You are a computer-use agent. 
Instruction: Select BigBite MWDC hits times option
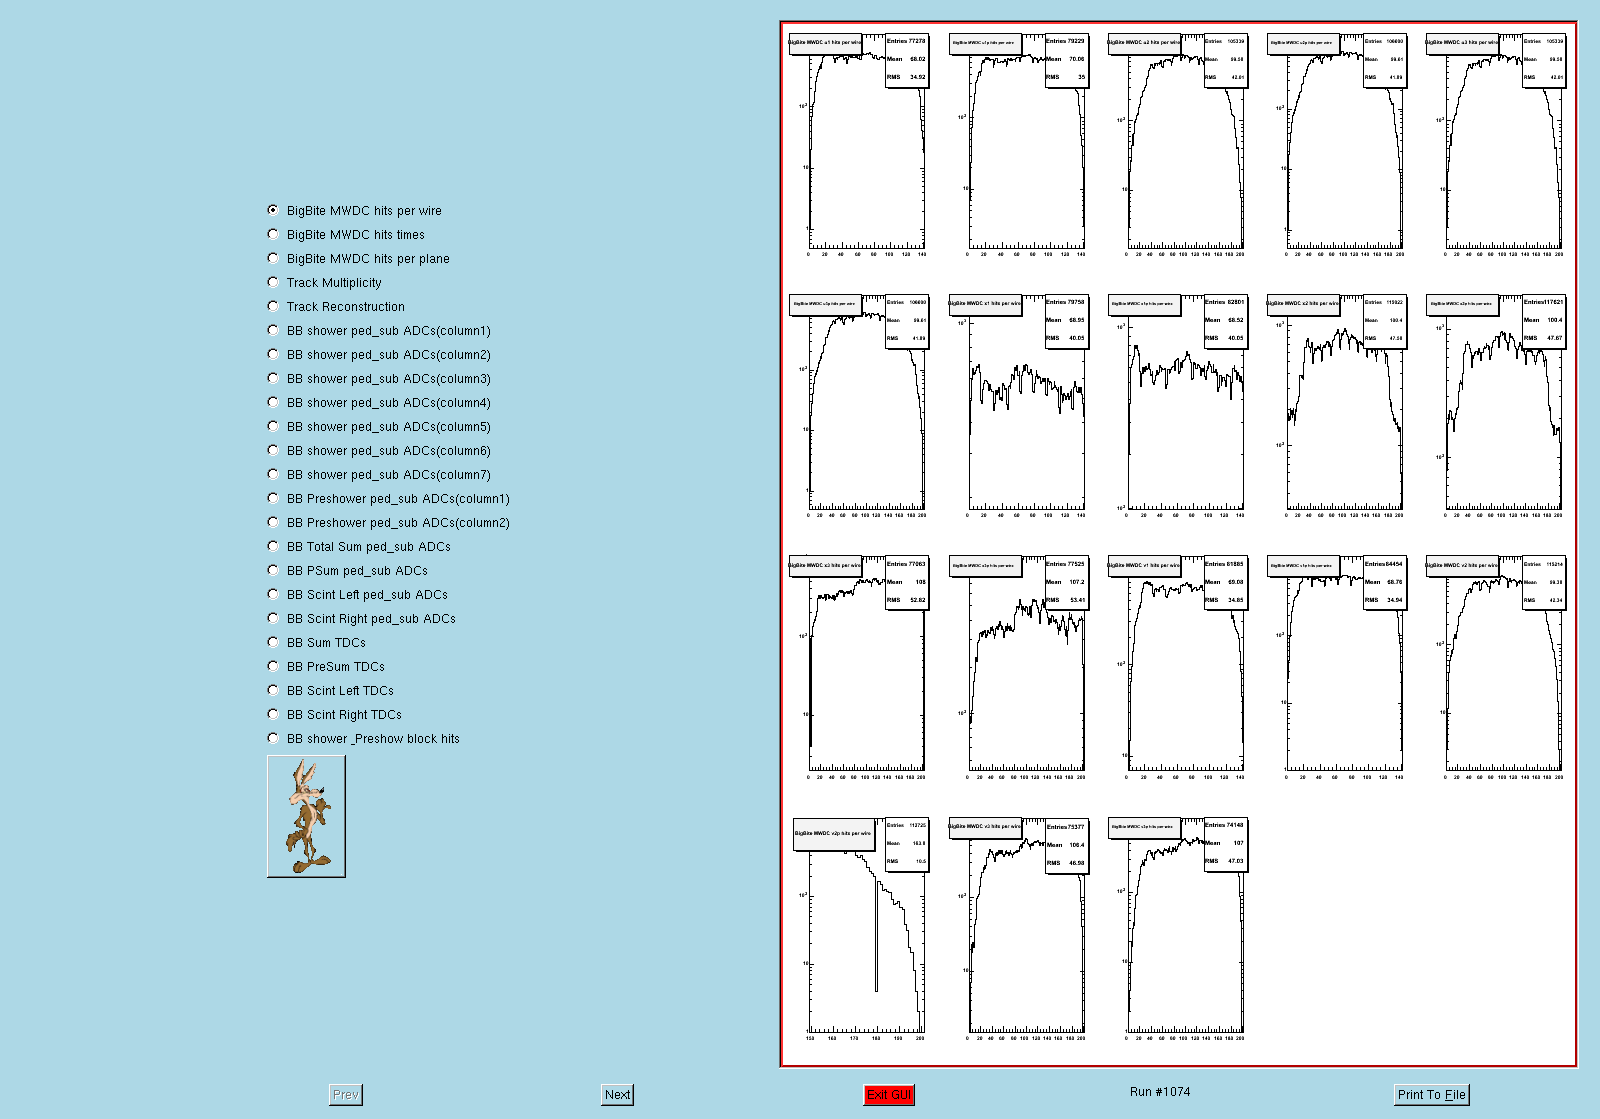[x=346, y=235]
